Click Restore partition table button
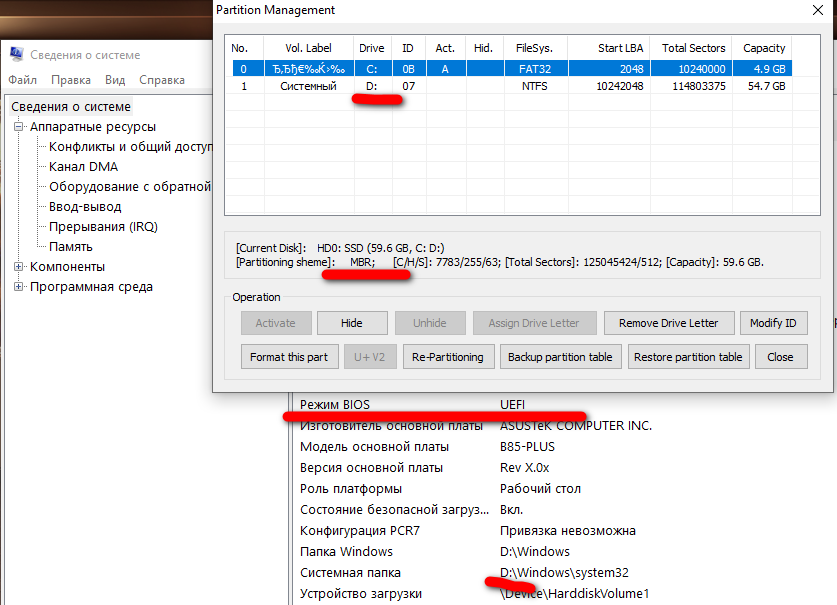This screenshot has height=605, width=837. pos(689,357)
